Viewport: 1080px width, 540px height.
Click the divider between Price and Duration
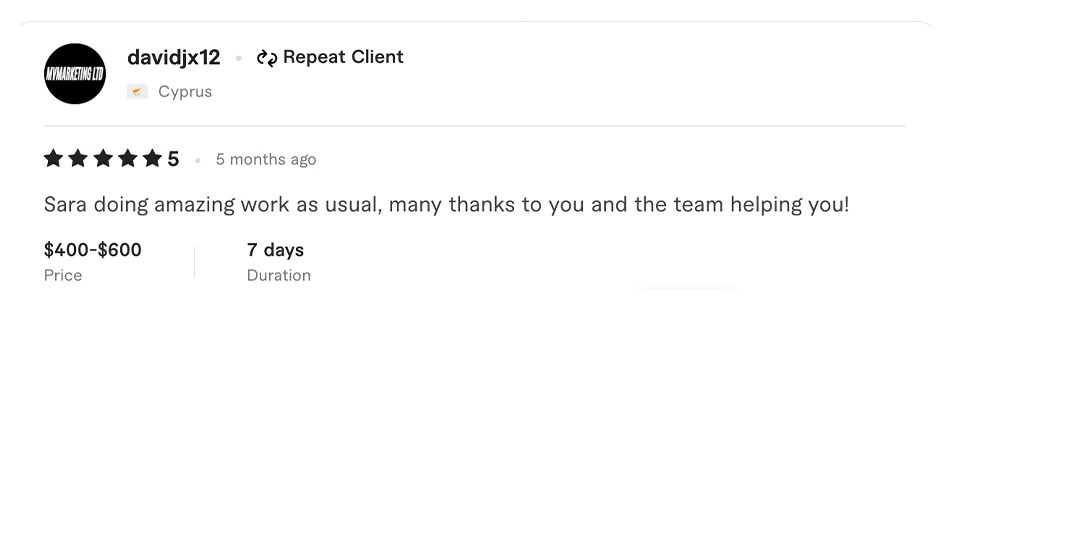point(194,262)
